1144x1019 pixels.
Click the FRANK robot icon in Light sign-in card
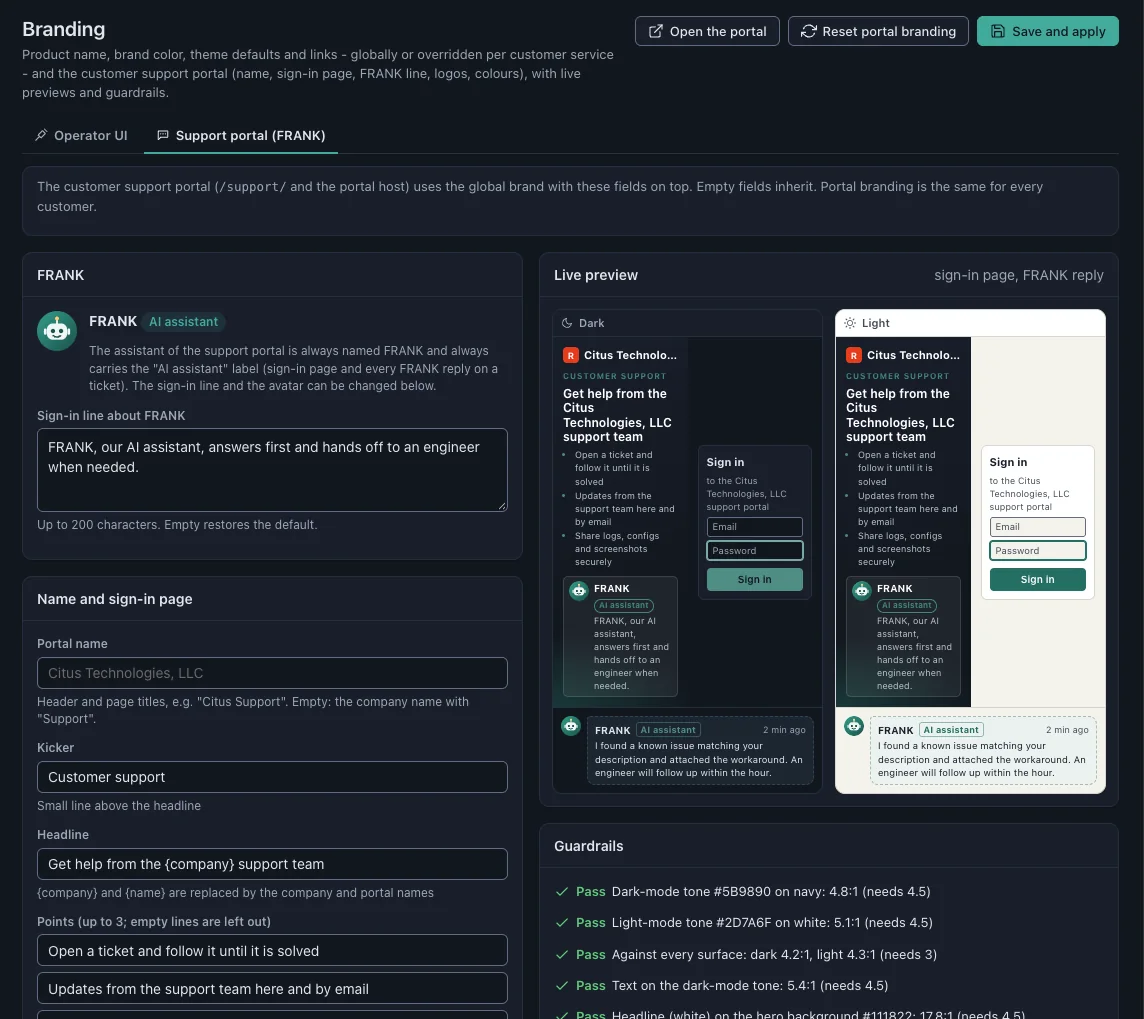tap(862, 590)
